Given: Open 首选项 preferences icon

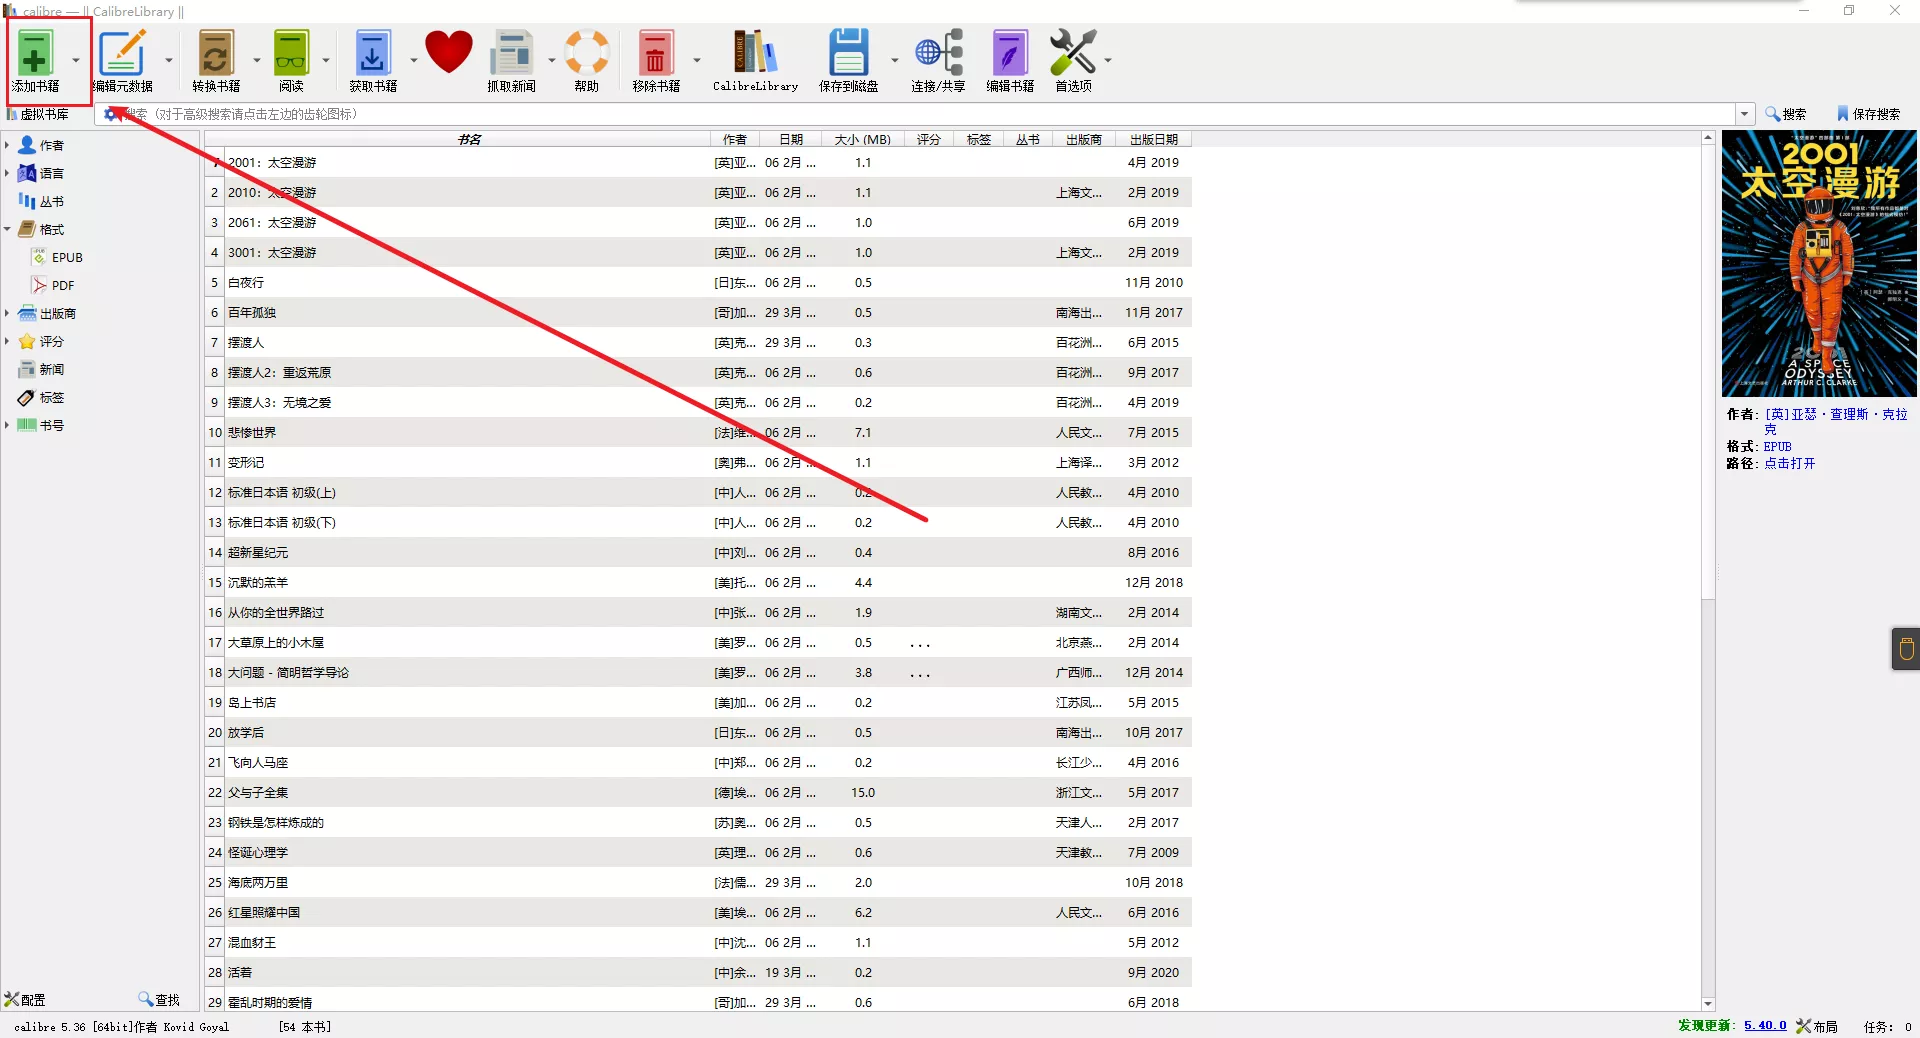Looking at the screenshot, I should 1073,55.
